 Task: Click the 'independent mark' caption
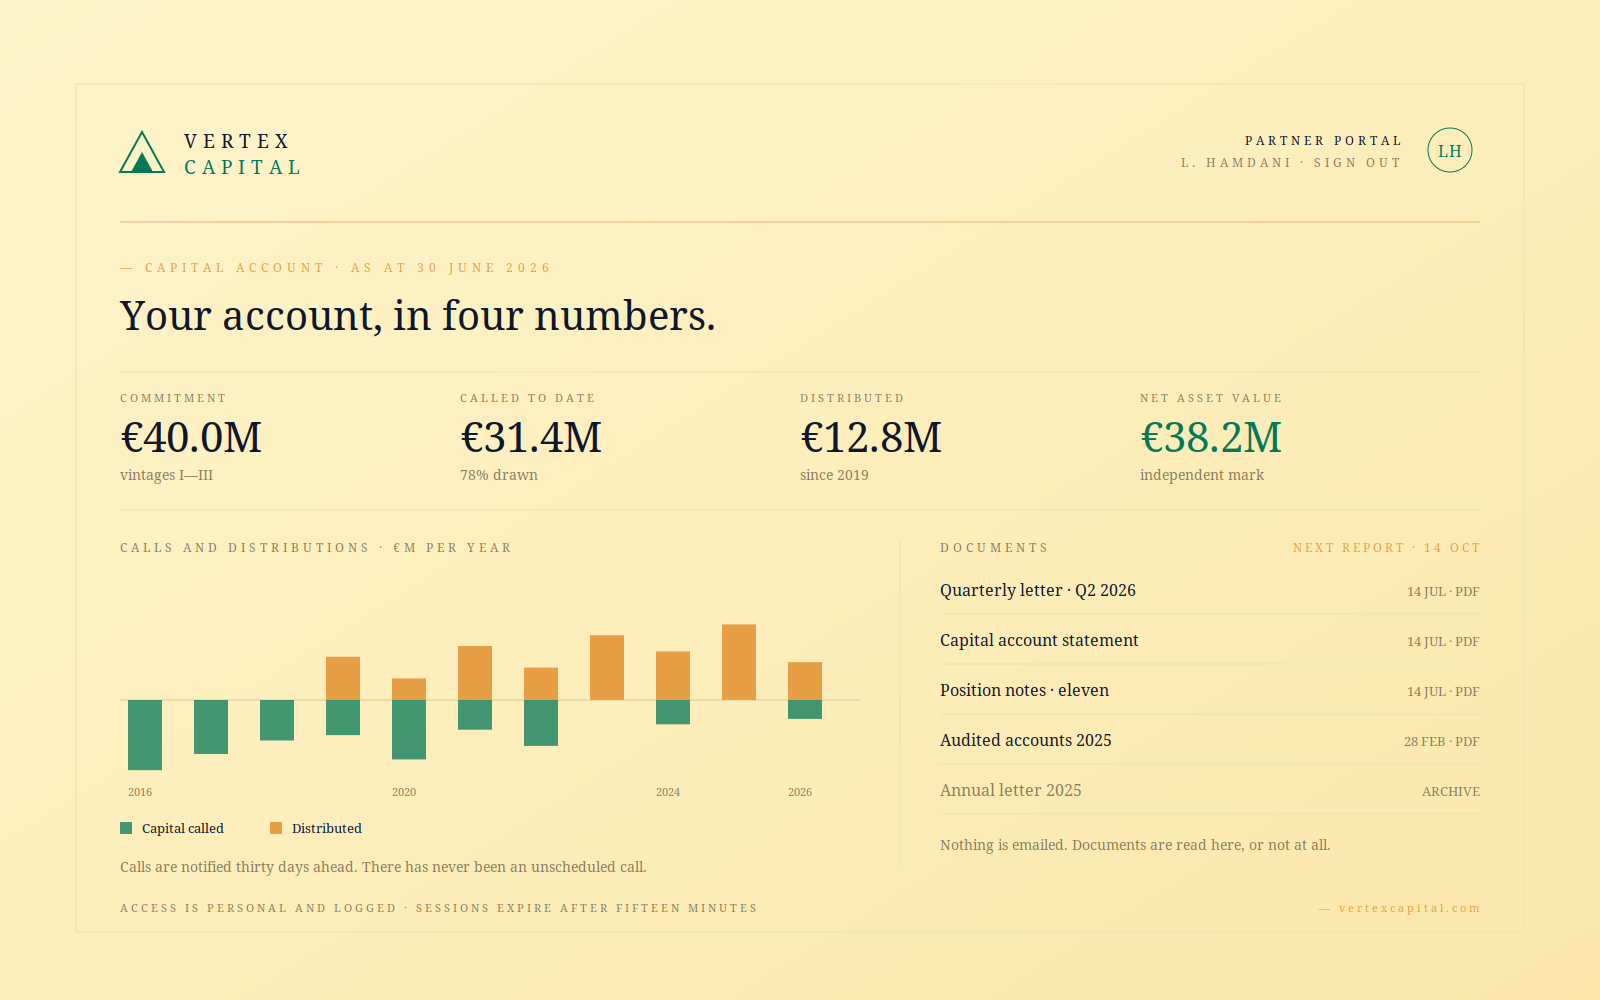point(1202,475)
